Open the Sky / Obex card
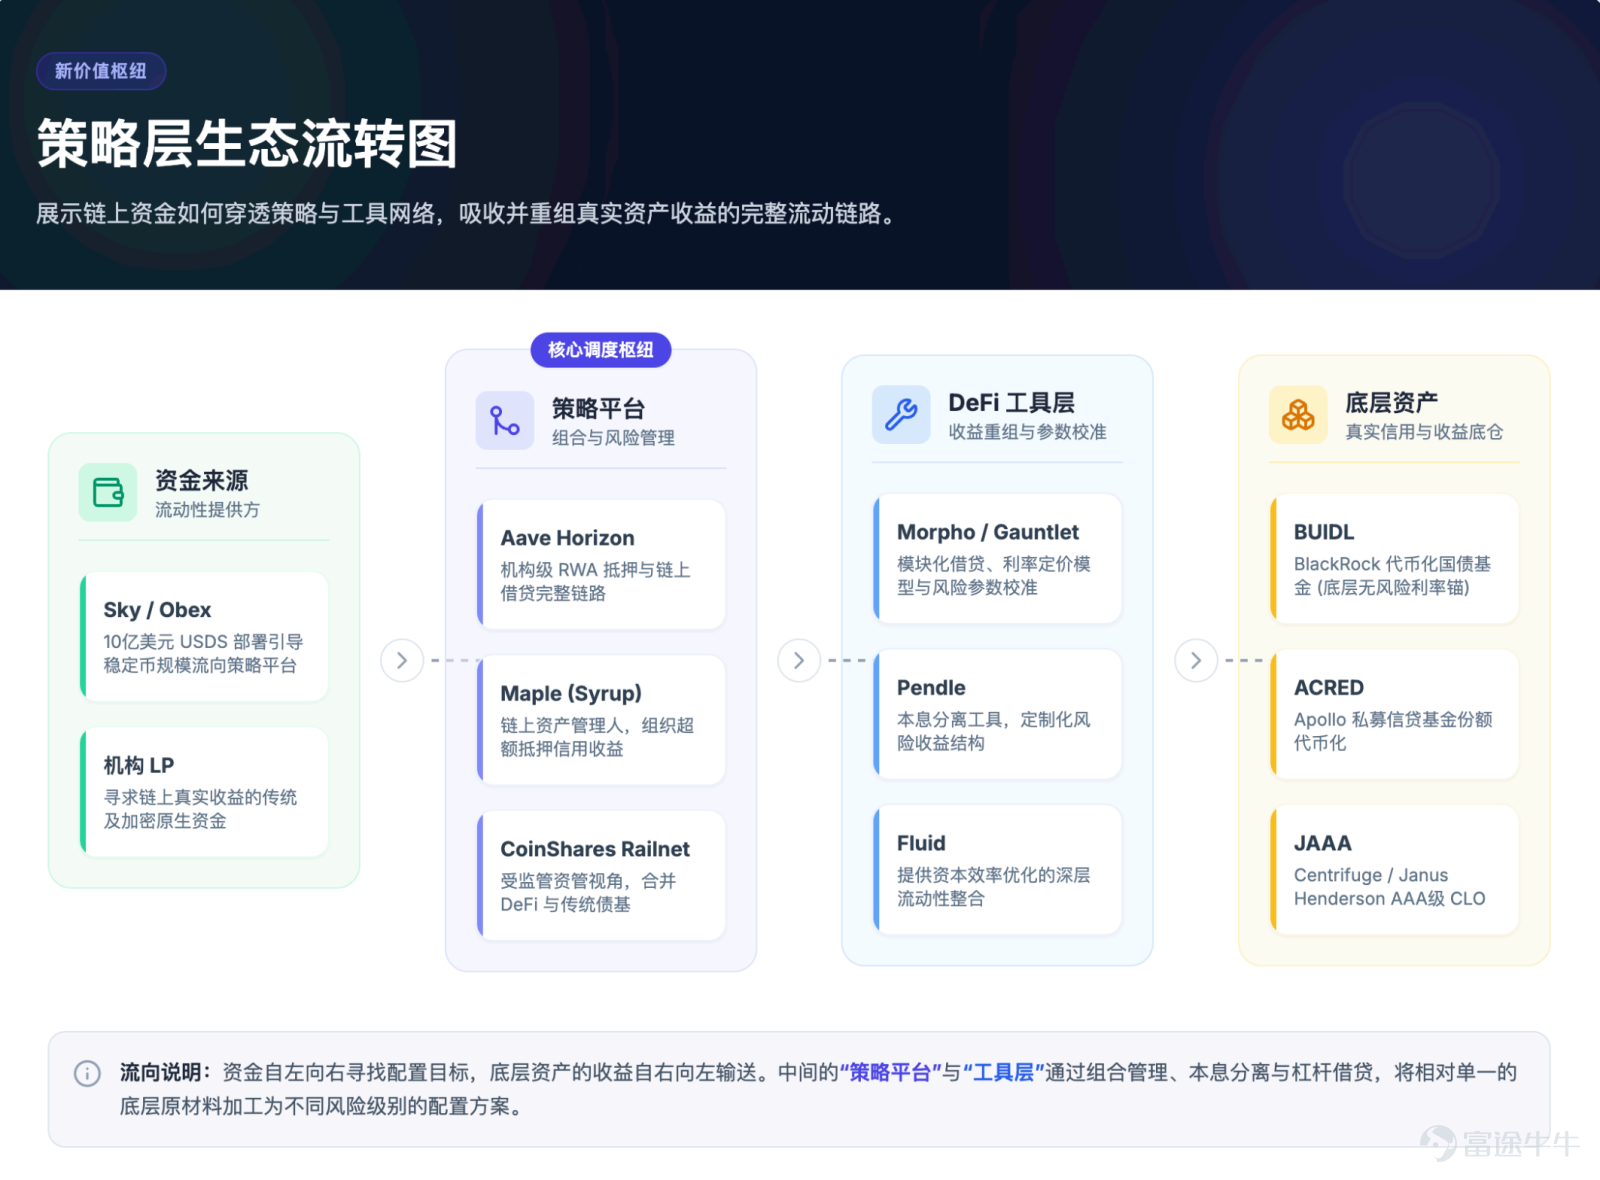Viewport: 1600px width, 1180px height. click(204, 636)
